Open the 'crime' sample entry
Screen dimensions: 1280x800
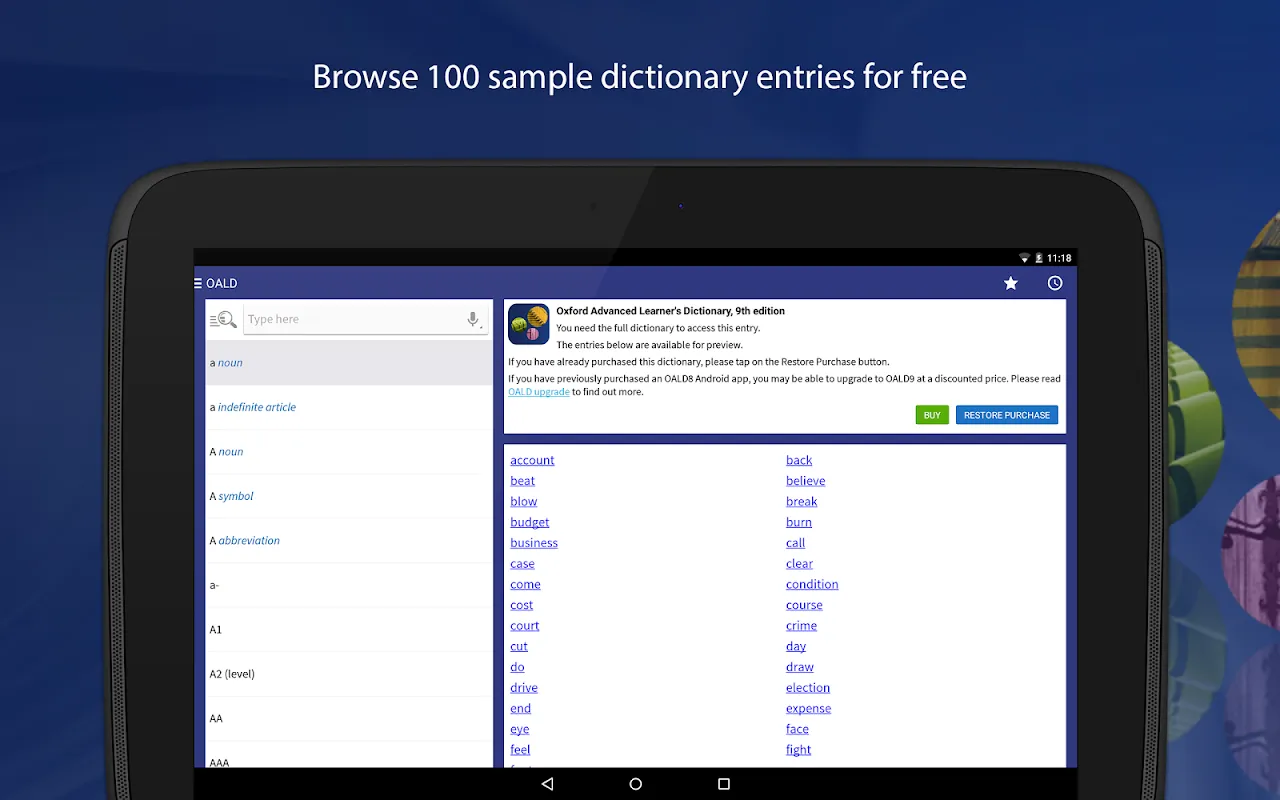802,626
